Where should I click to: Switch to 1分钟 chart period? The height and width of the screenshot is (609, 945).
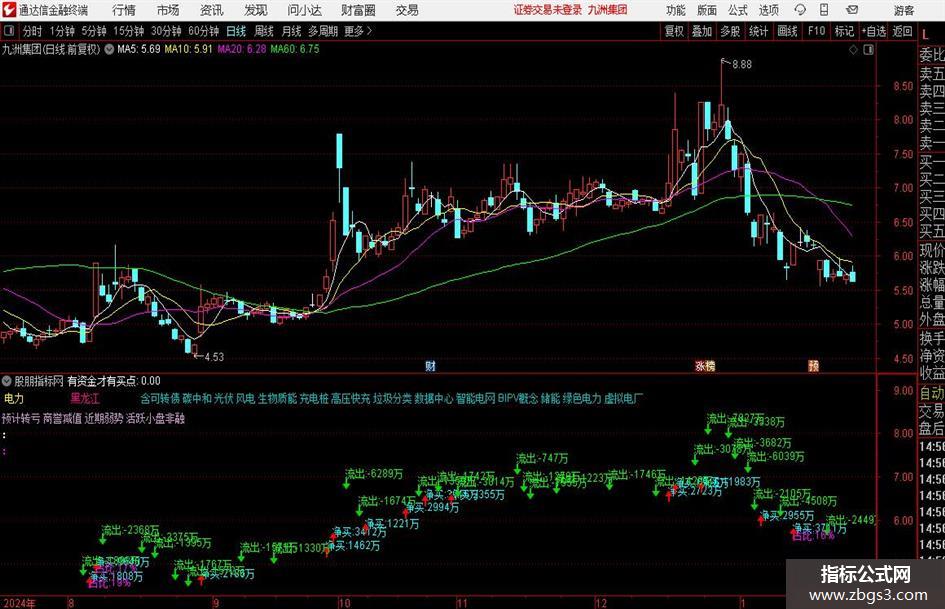[61, 31]
